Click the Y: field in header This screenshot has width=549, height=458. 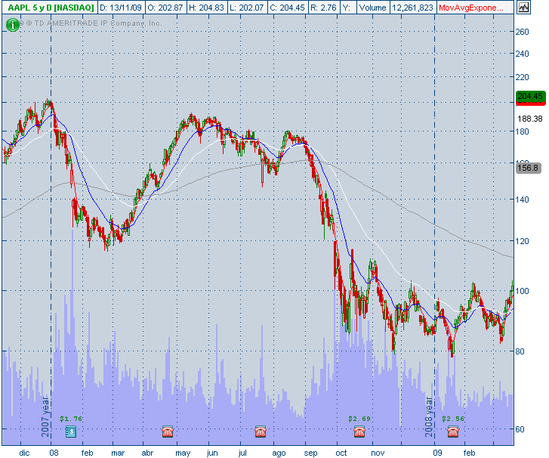pyautogui.click(x=347, y=8)
